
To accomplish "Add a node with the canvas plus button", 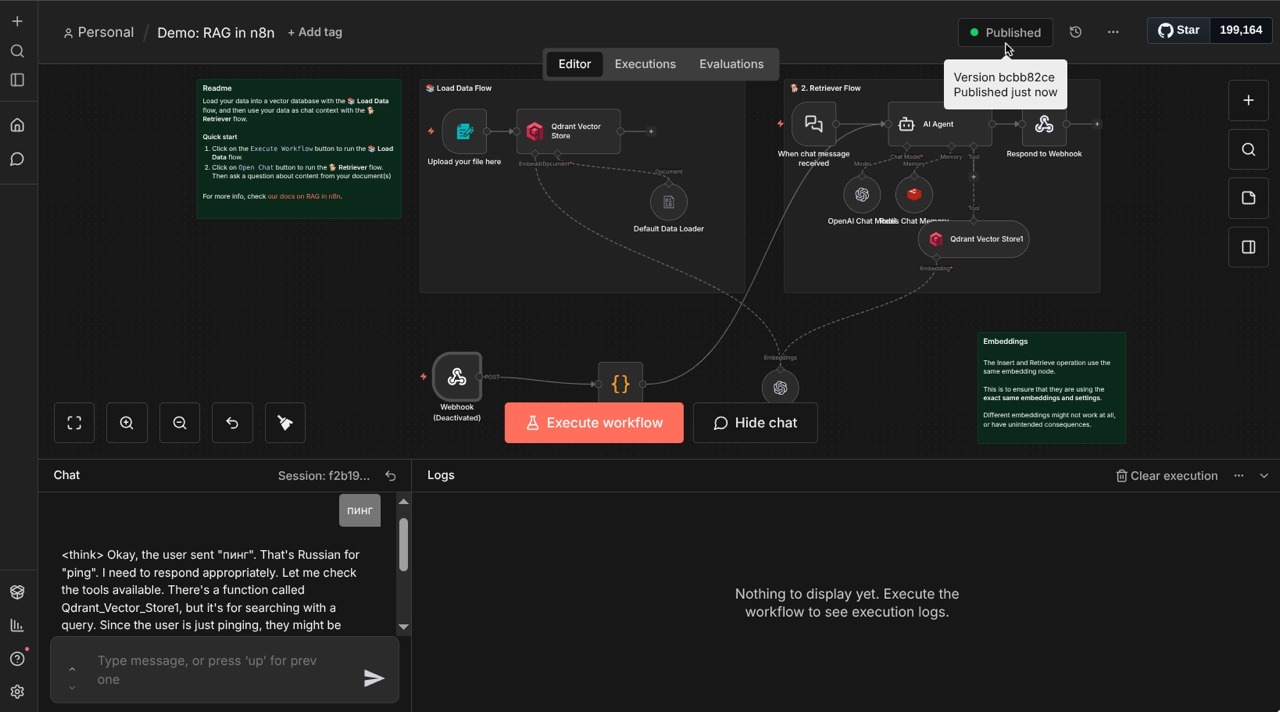I will 1248,100.
